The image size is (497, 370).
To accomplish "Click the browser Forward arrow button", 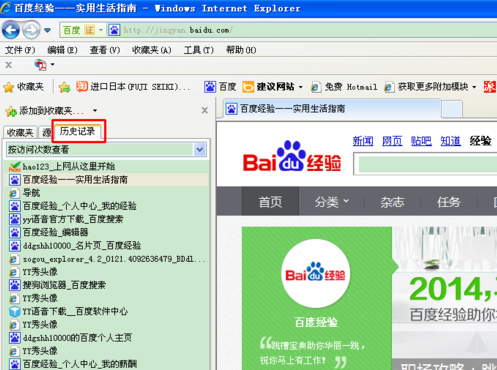I will [x=32, y=30].
